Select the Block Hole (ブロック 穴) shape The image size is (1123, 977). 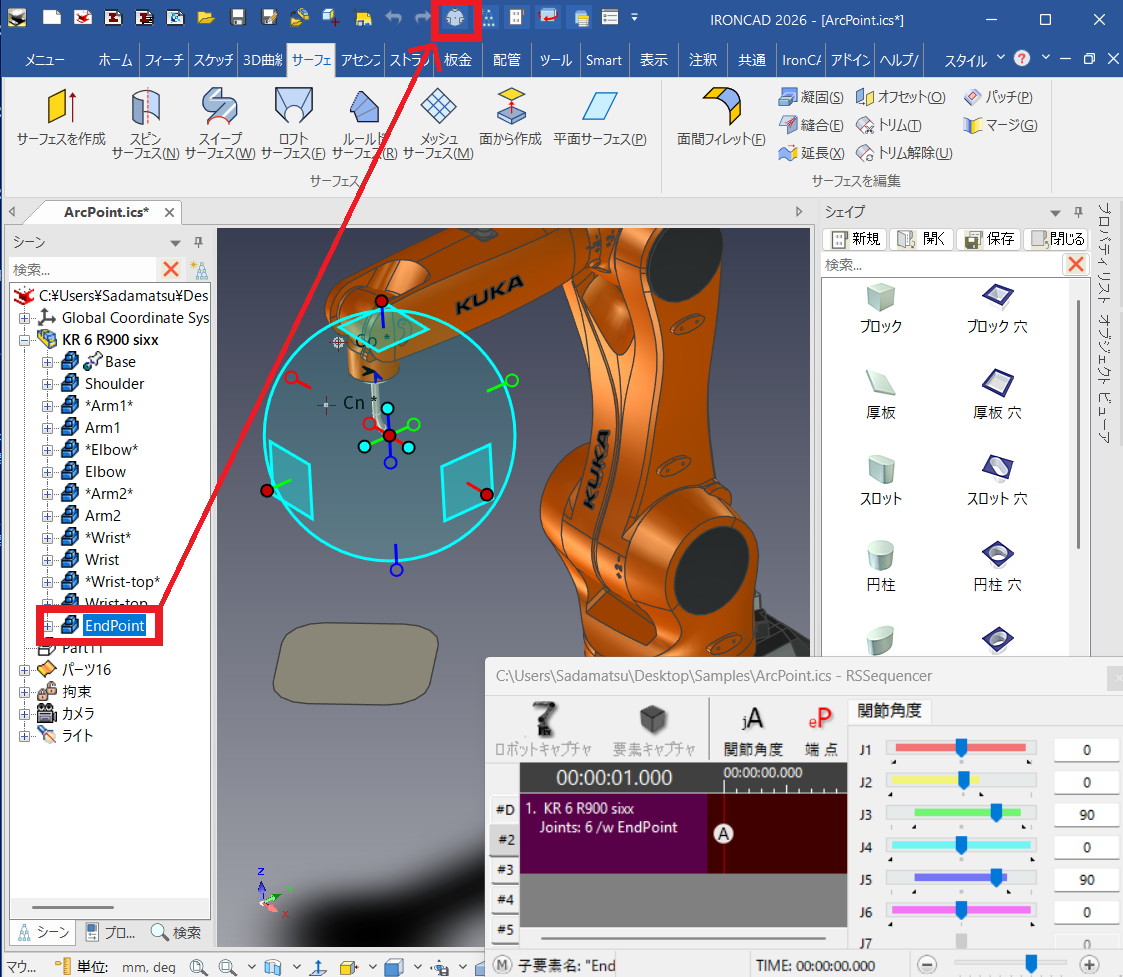(997, 309)
